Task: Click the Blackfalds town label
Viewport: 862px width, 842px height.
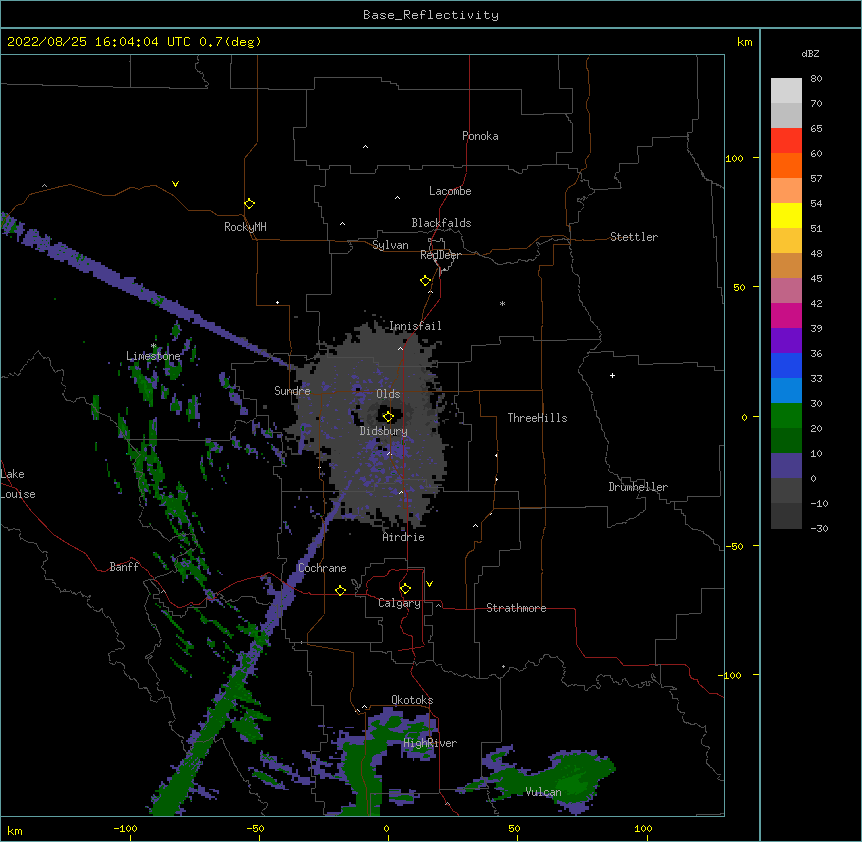Action: tap(441, 223)
